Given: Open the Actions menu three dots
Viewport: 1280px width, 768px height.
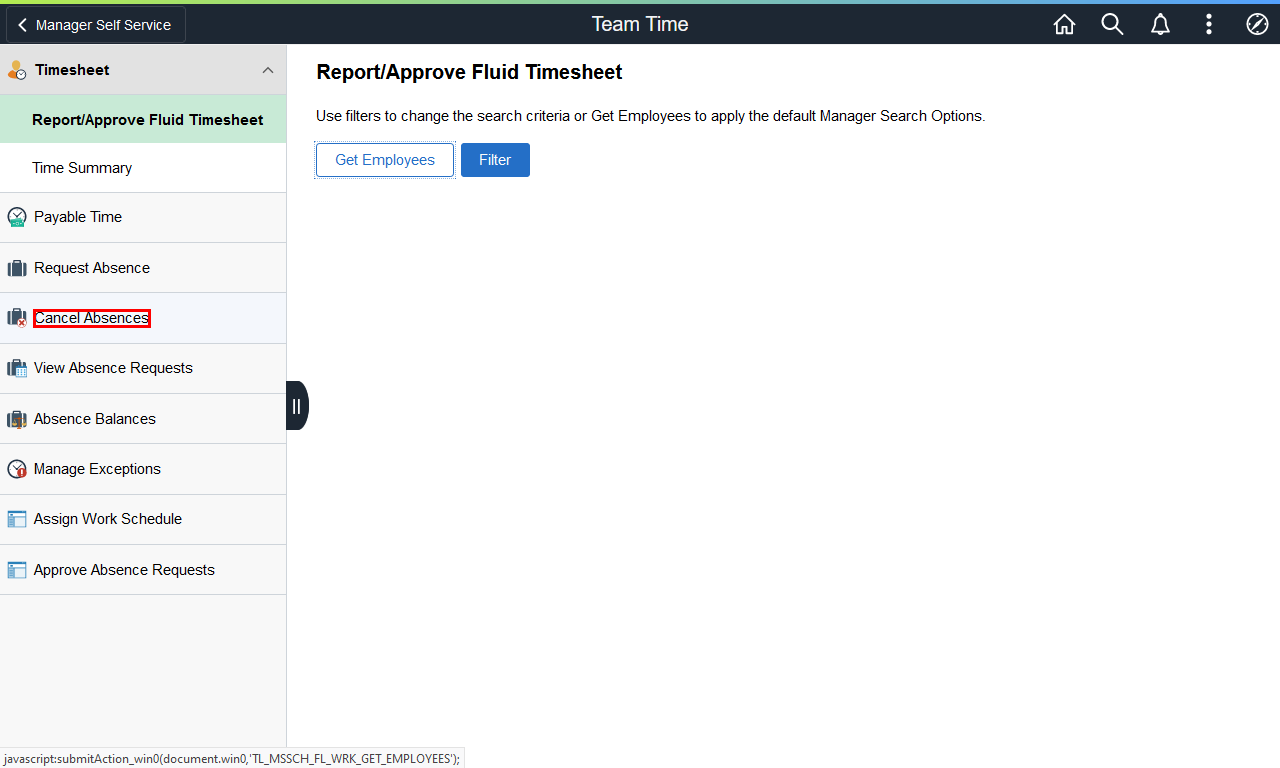Looking at the screenshot, I should (1209, 24).
